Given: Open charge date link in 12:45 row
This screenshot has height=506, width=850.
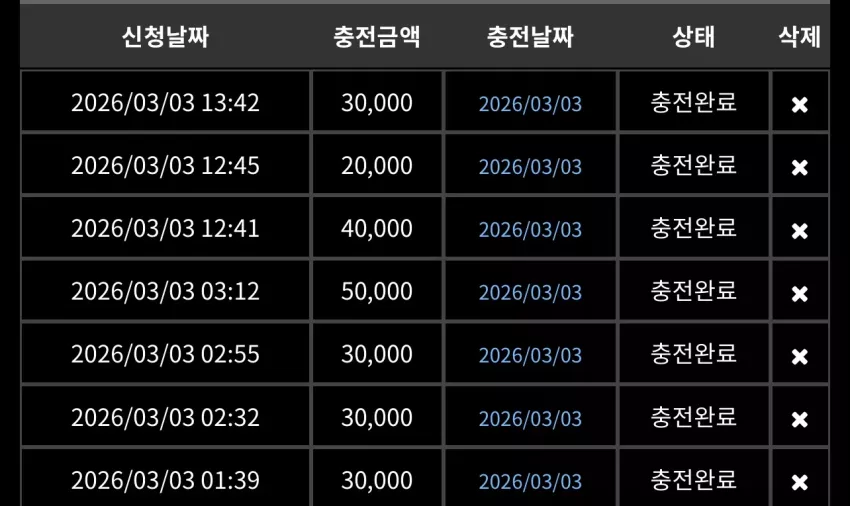Looking at the screenshot, I should point(530,166).
